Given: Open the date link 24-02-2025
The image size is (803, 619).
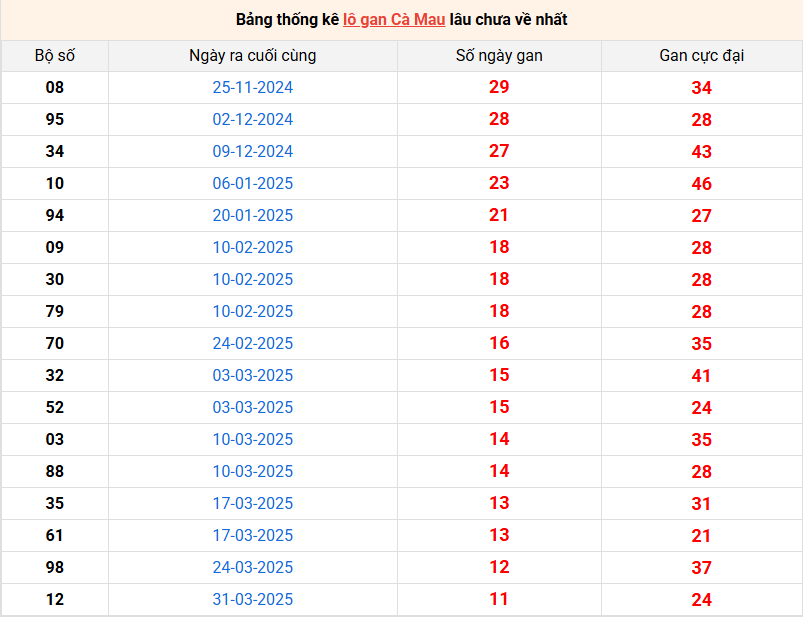Looking at the screenshot, I should point(253,344).
